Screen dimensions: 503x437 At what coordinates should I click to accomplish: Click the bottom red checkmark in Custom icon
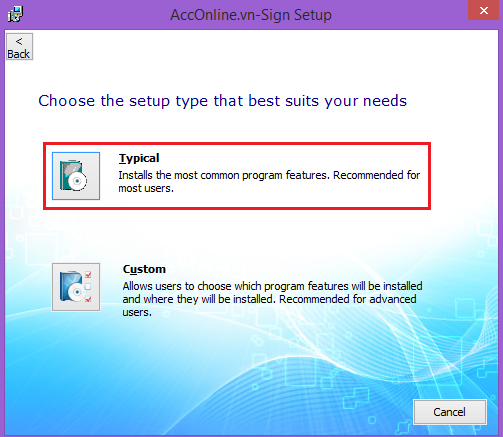[x=88, y=299]
